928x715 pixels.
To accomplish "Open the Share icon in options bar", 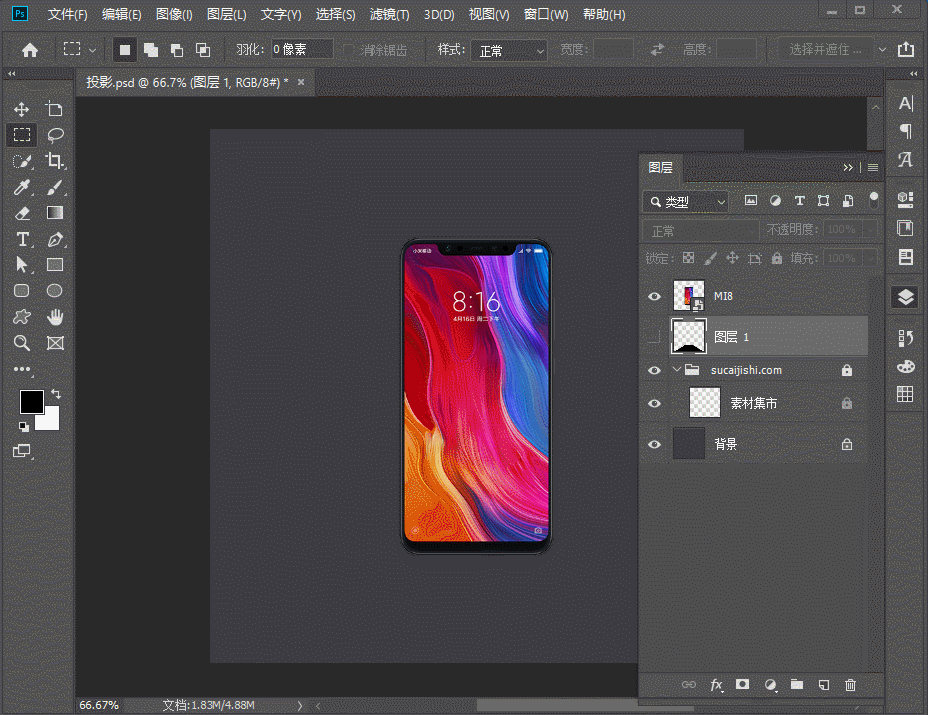I will click(x=906, y=50).
